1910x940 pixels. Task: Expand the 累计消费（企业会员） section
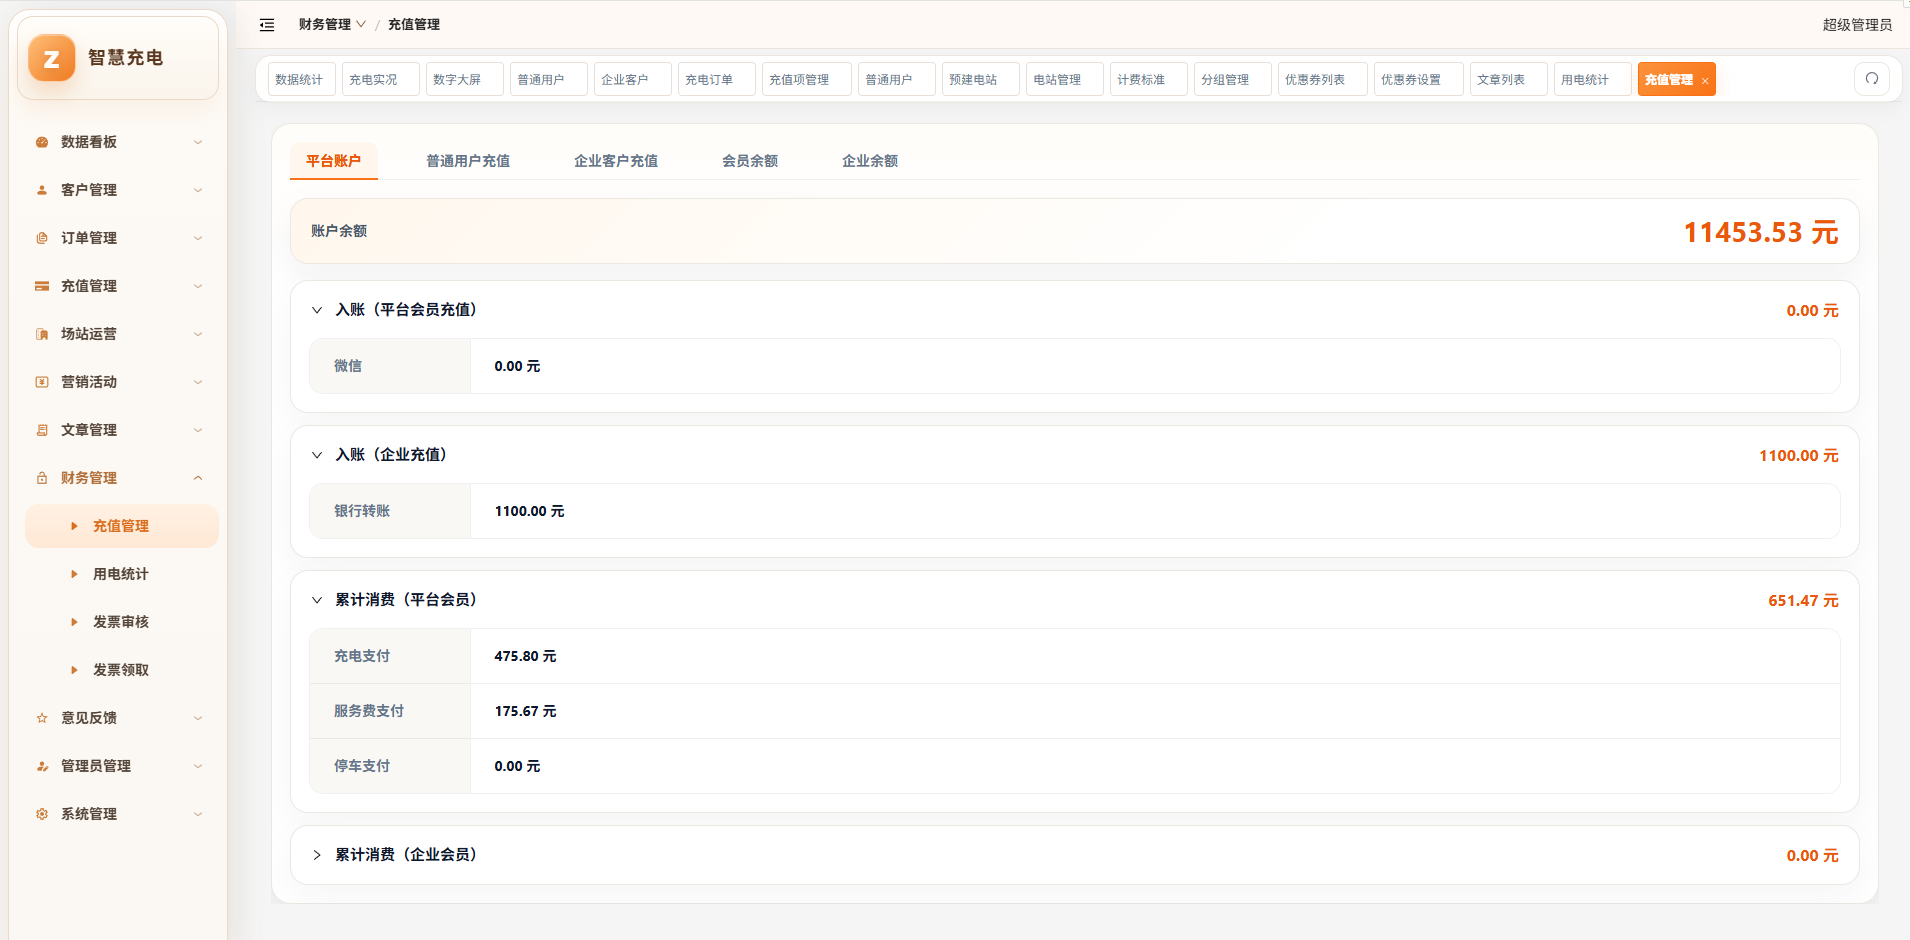tap(317, 855)
